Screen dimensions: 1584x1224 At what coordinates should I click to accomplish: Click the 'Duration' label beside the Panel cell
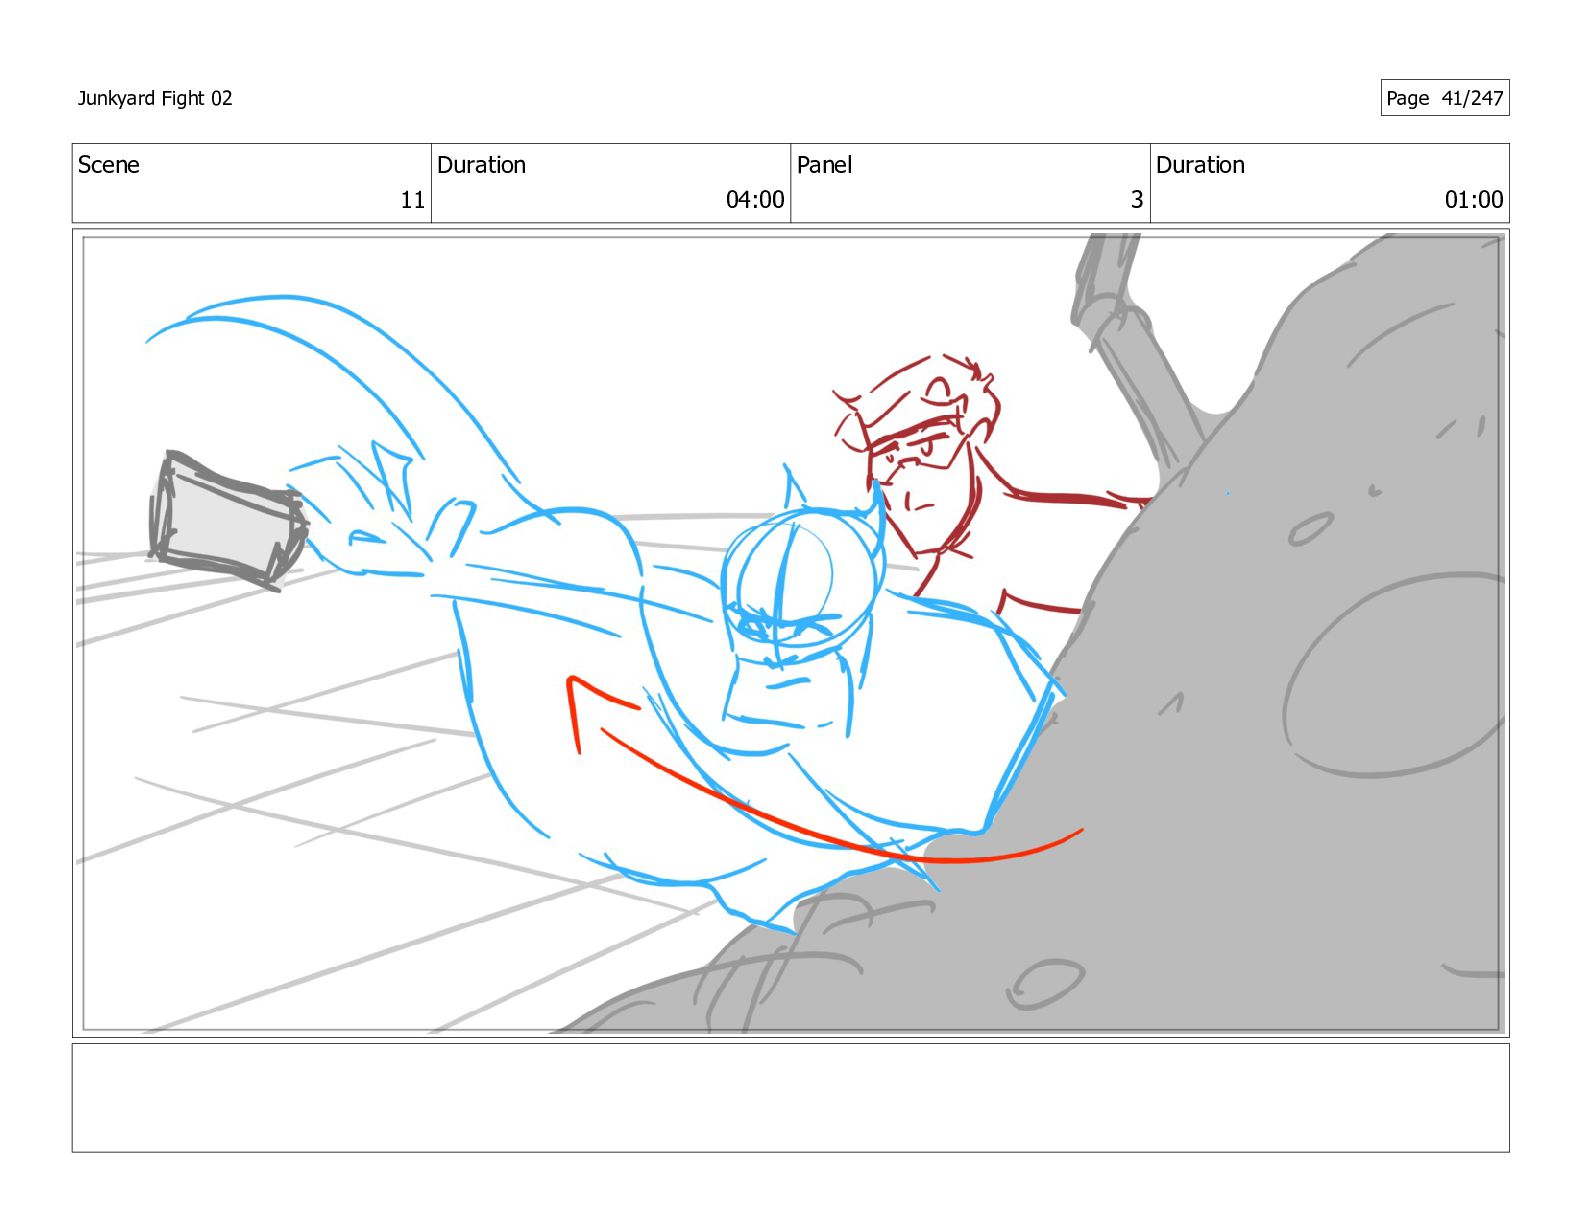pos(1200,165)
